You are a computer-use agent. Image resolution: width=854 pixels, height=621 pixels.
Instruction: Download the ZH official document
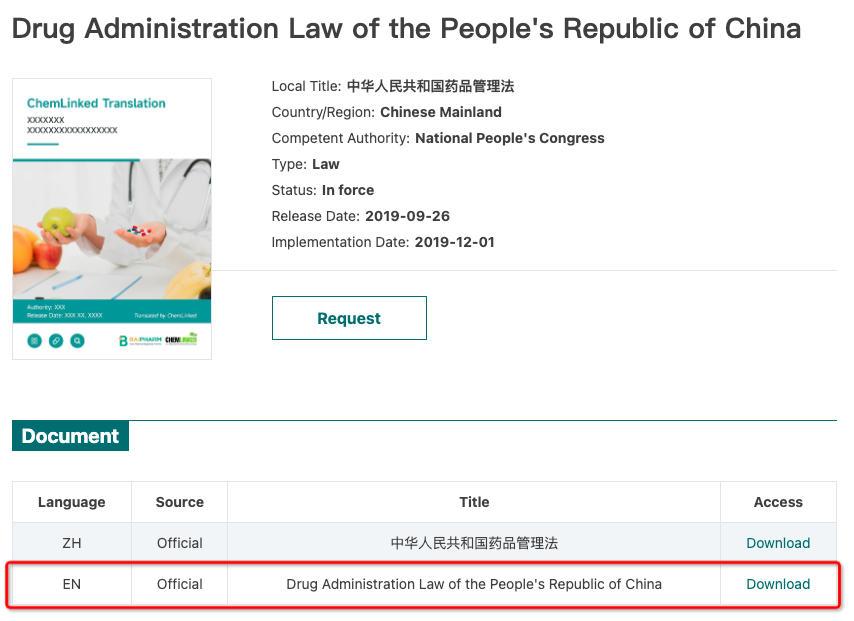[x=778, y=543]
